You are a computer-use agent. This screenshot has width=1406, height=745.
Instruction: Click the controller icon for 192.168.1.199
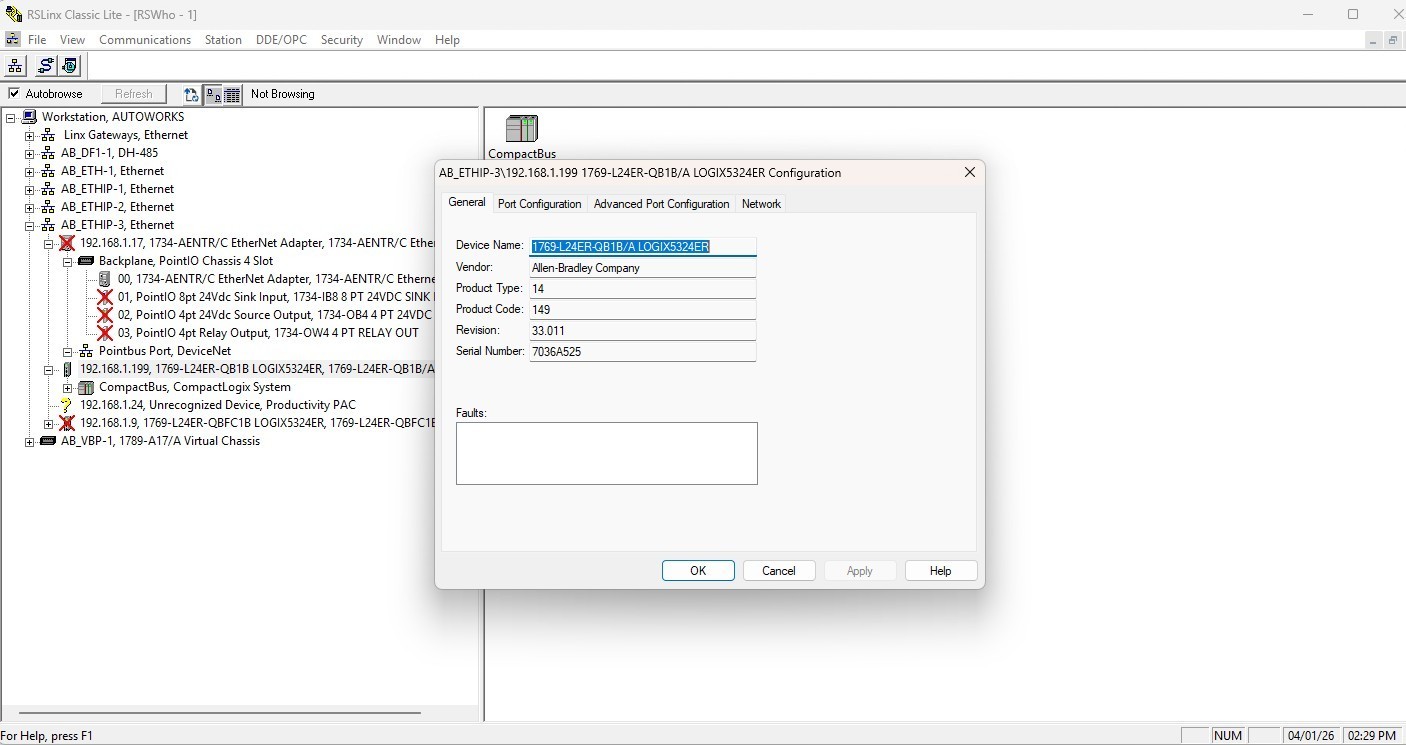coord(67,369)
